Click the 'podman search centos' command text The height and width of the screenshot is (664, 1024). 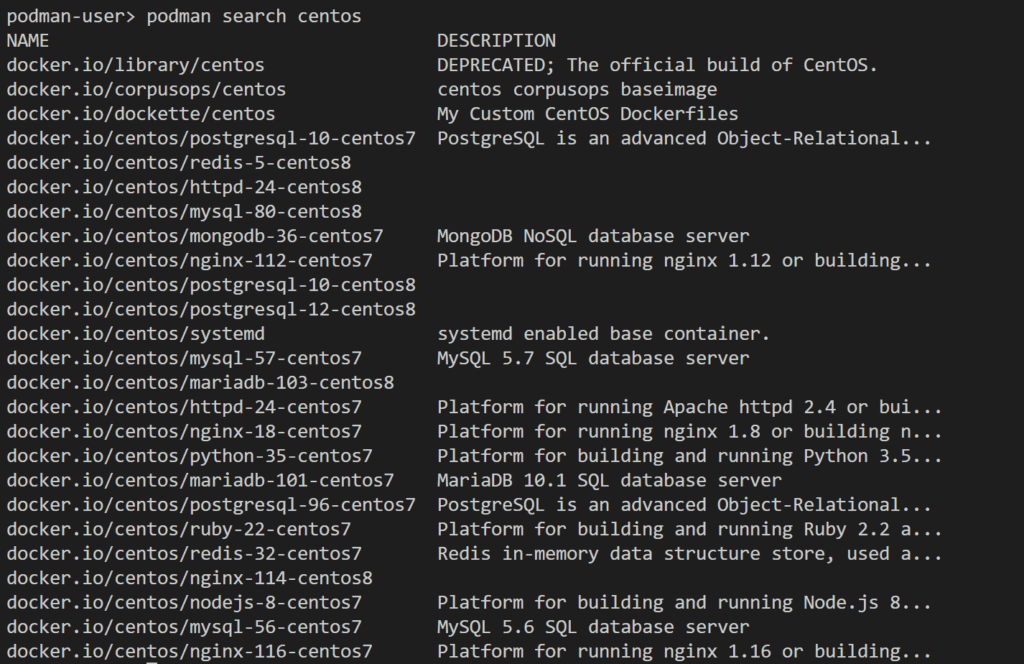[253, 16]
